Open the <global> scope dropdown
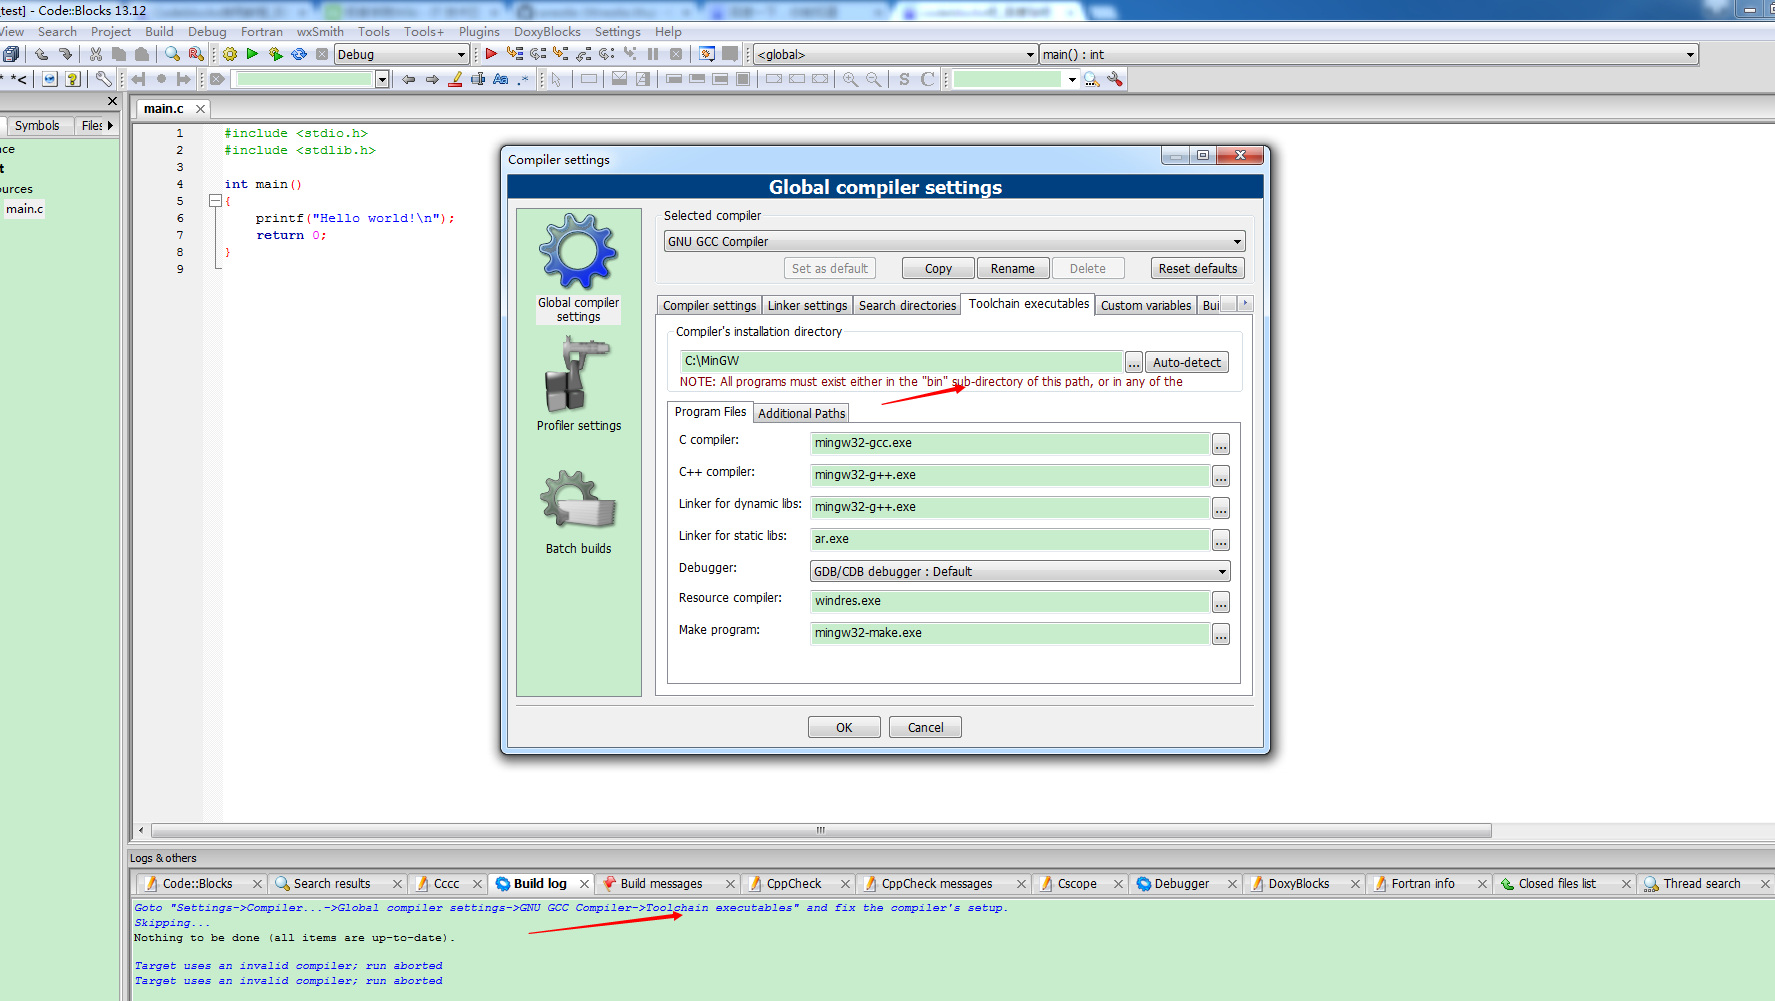The height and width of the screenshot is (1001, 1775). click(895, 54)
